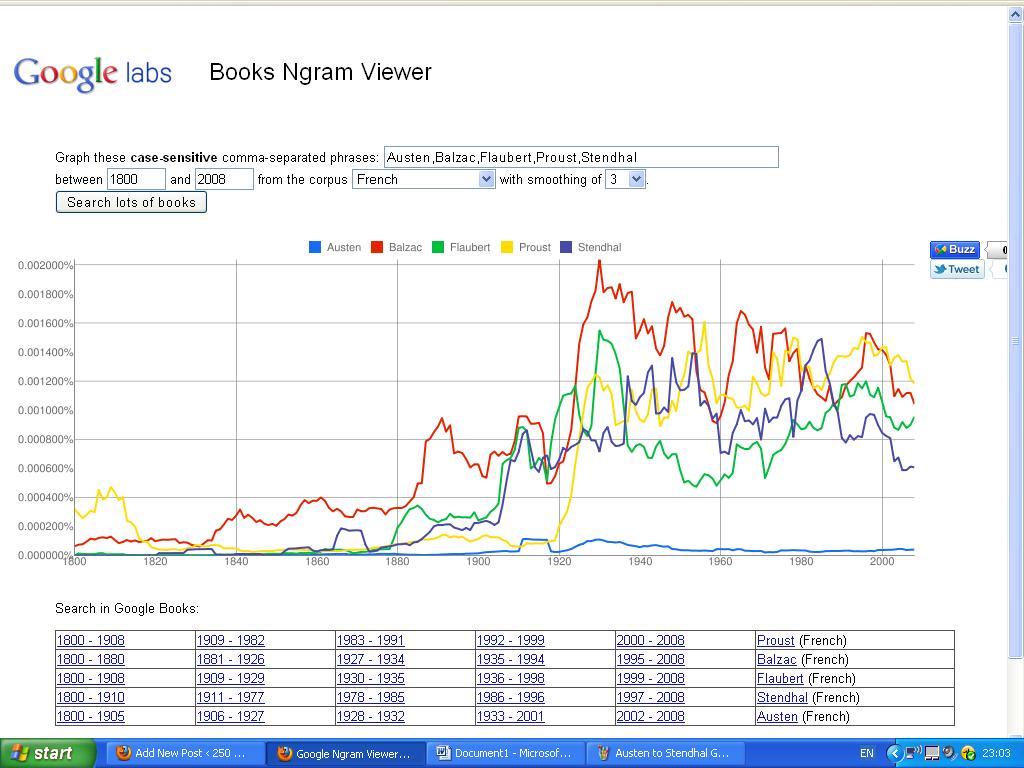
Task: Open the 2000 - 2008 search link
Action: [650, 641]
